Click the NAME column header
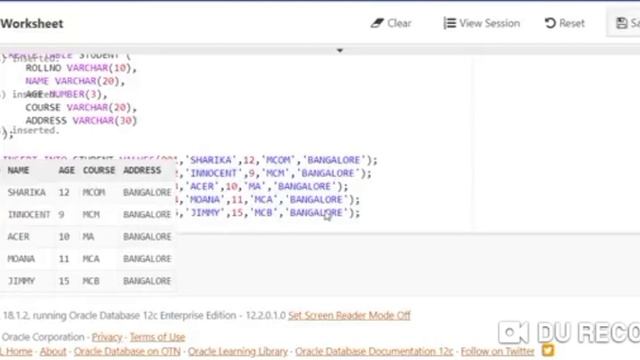 coord(18,170)
